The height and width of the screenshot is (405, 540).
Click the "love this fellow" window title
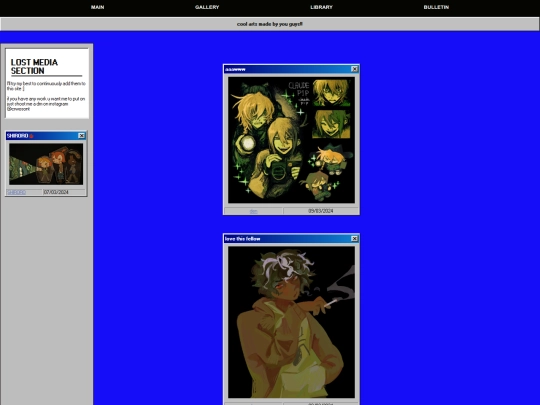pos(242,239)
